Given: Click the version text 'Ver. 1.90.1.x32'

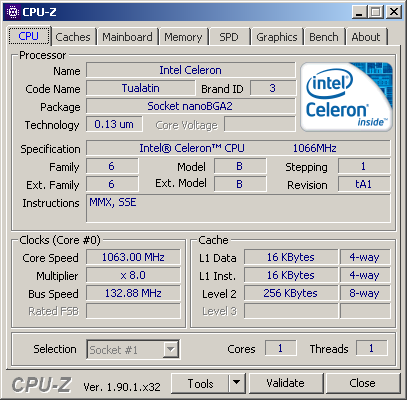Looking at the screenshot, I should [122, 387].
